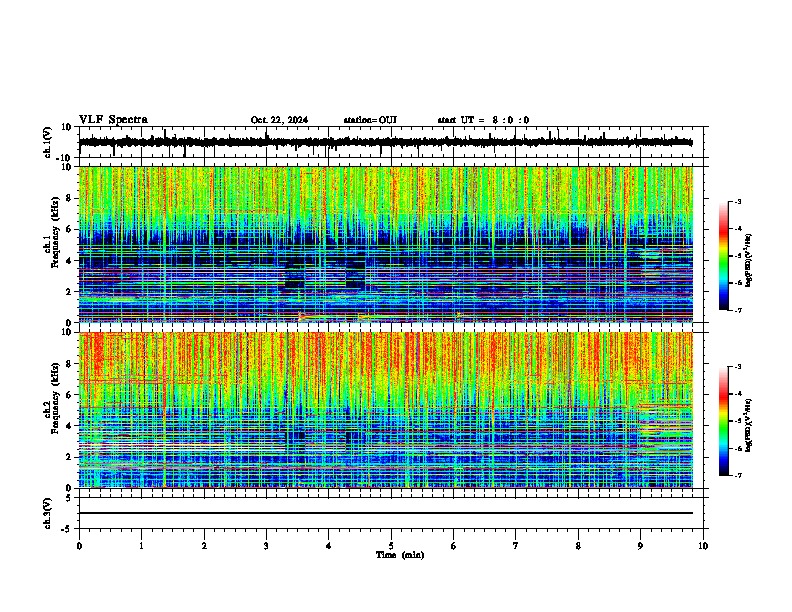Click the "-7" tick on ch.2 colorbar
This screenshot has width=792, height=612.
coord(738,476)
